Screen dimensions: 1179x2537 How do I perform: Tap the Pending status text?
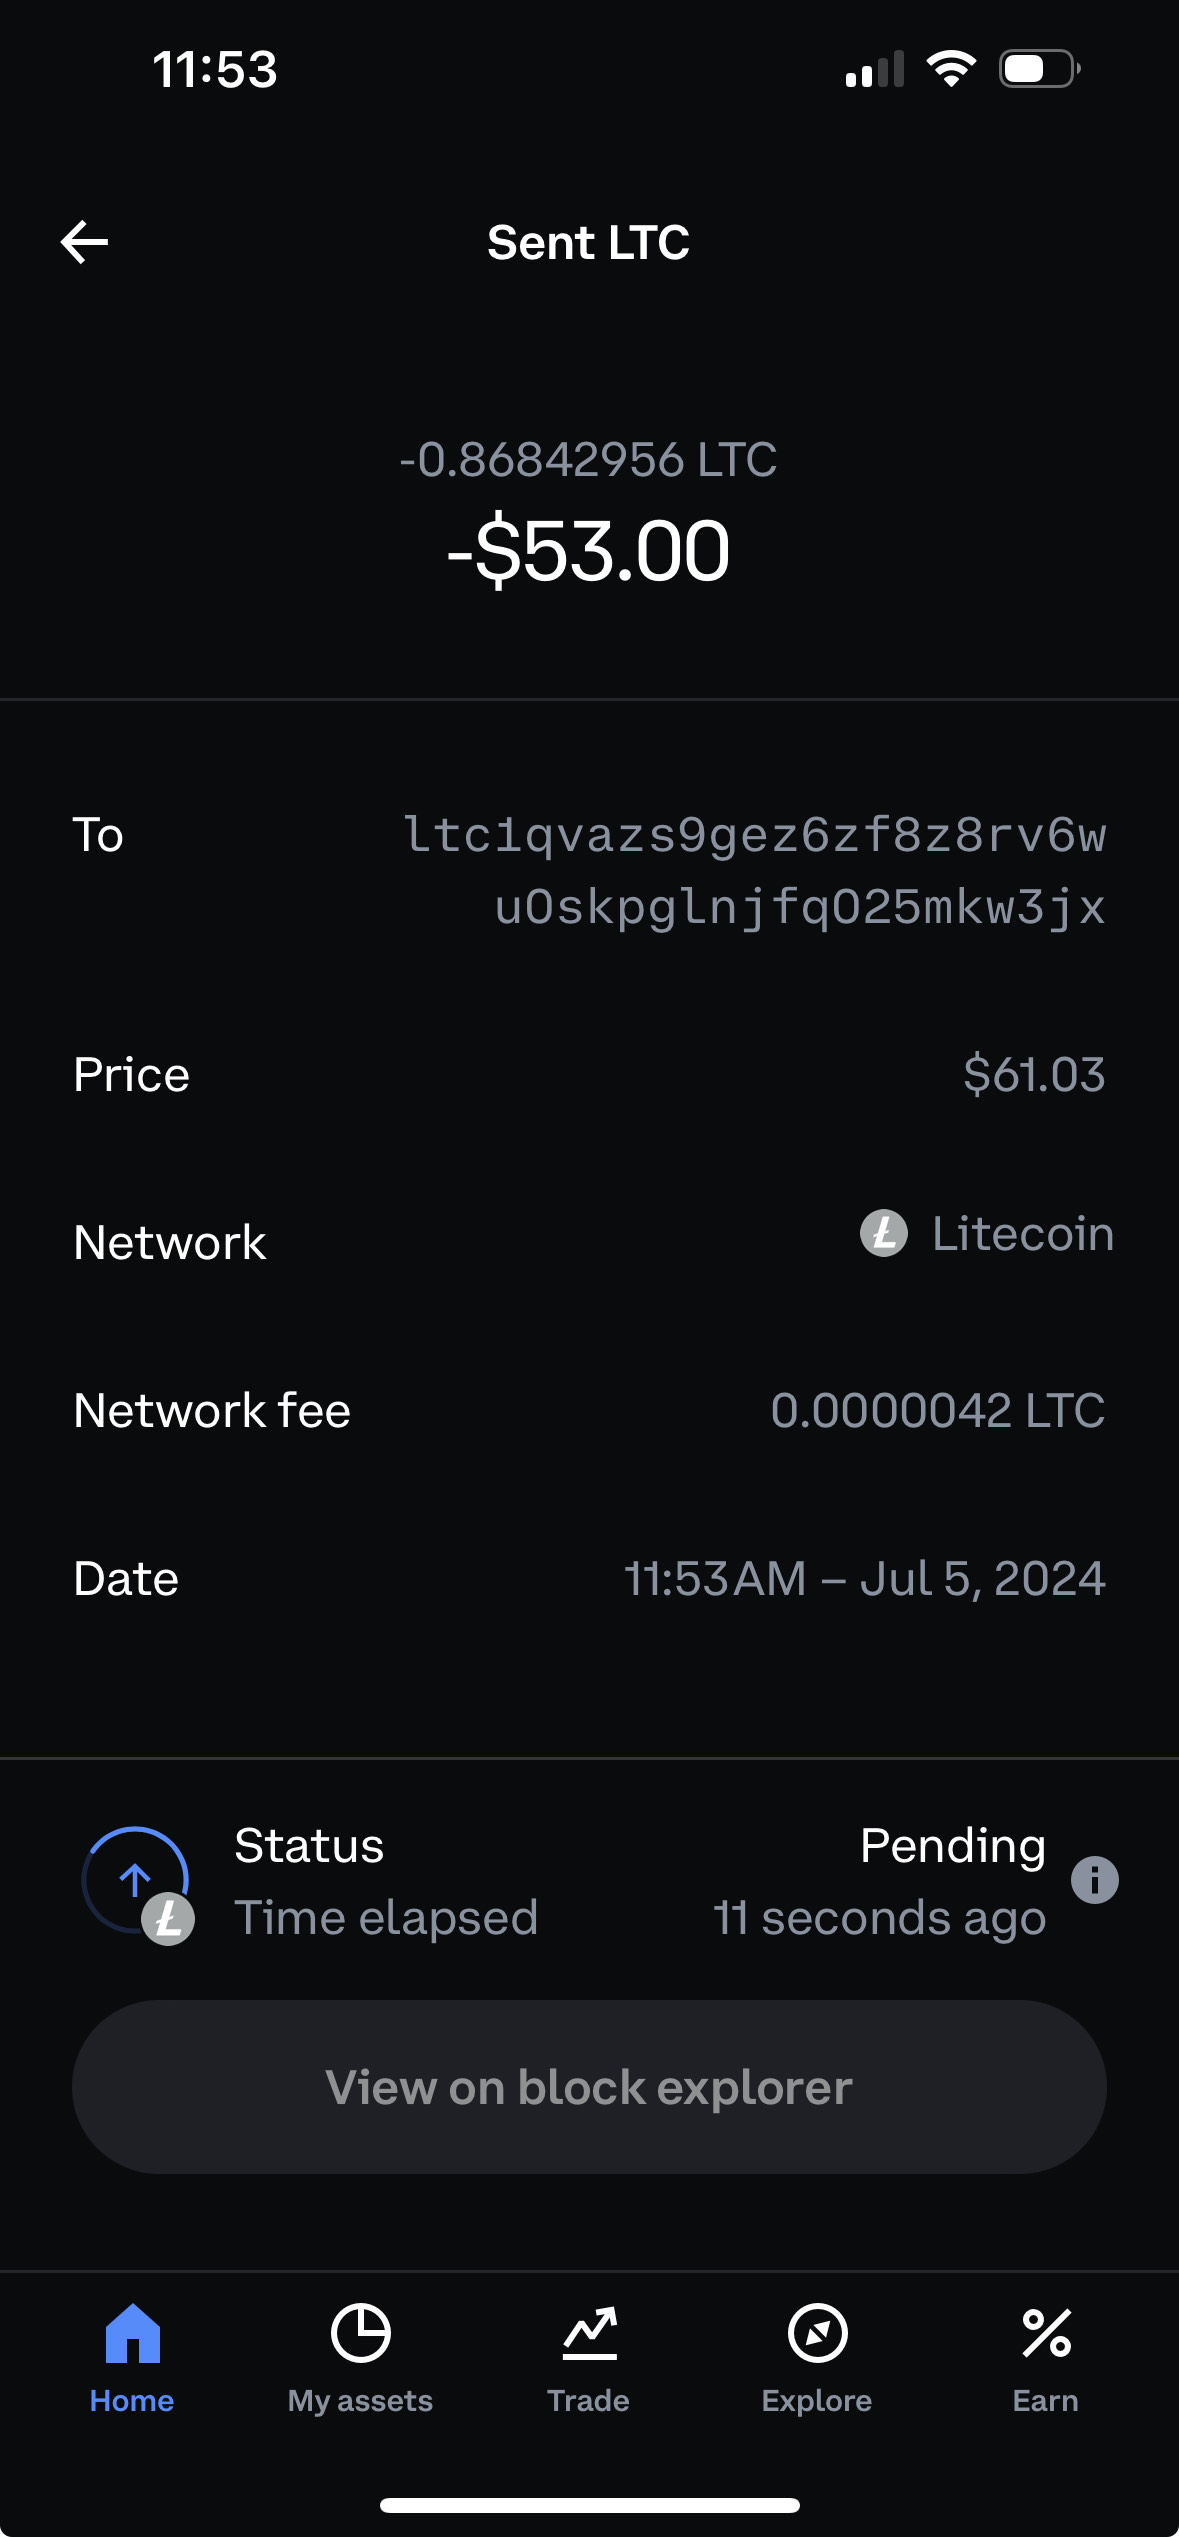tap(953, 1846)
